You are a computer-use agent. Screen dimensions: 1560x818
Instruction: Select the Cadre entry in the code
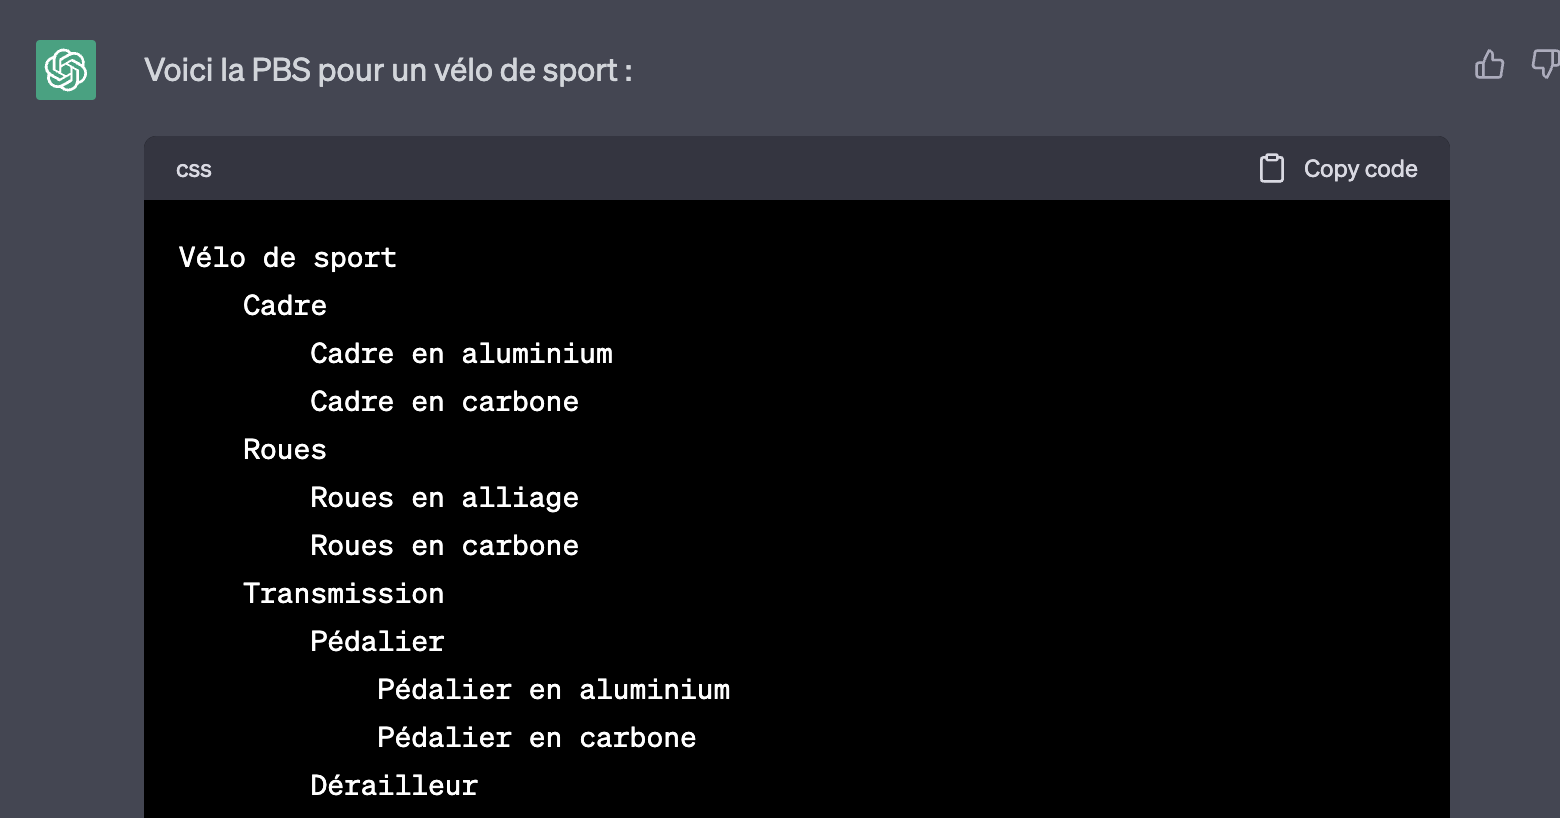[x=284, y=305]
